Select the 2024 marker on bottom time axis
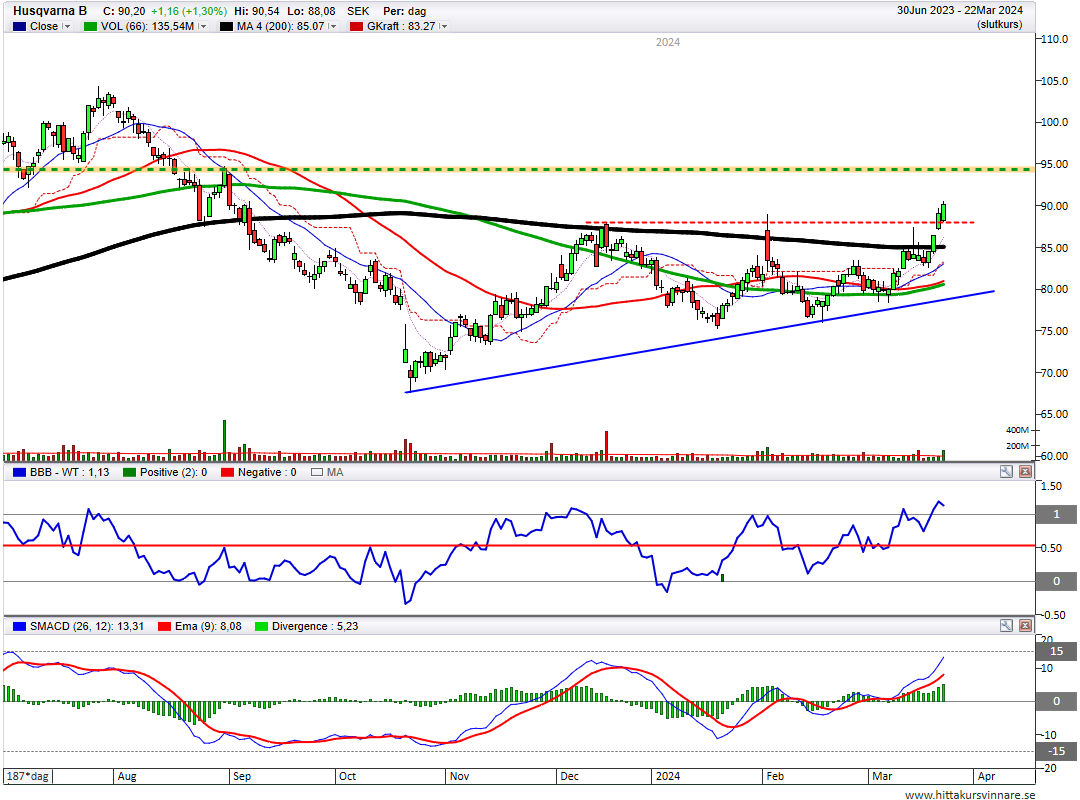The width and height of the screenshot is (1080, 800). 667,776
